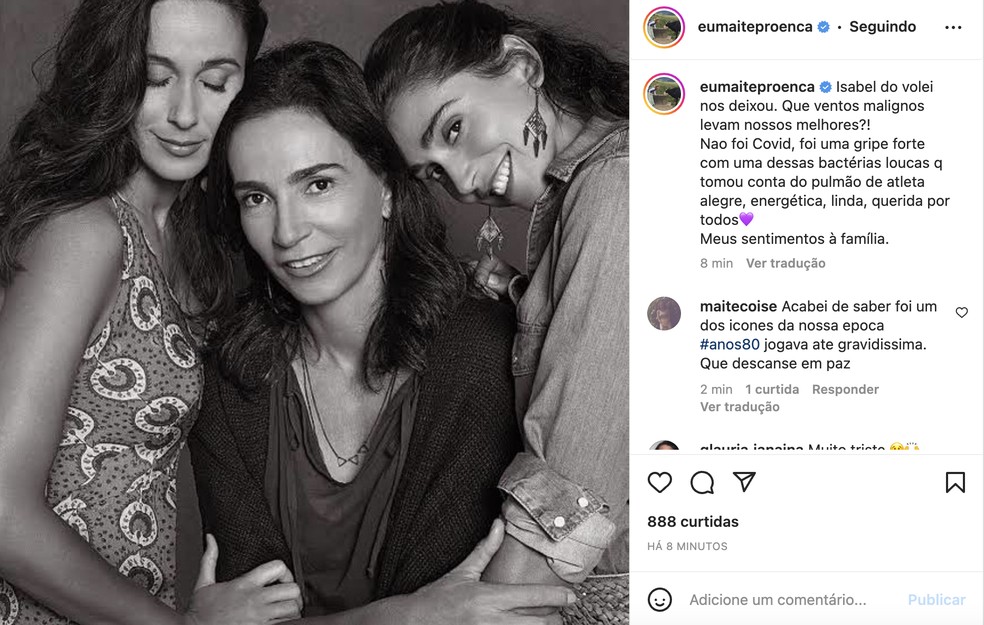
Task: Open comments with the speech bubble icon
Action: point(702,482)
